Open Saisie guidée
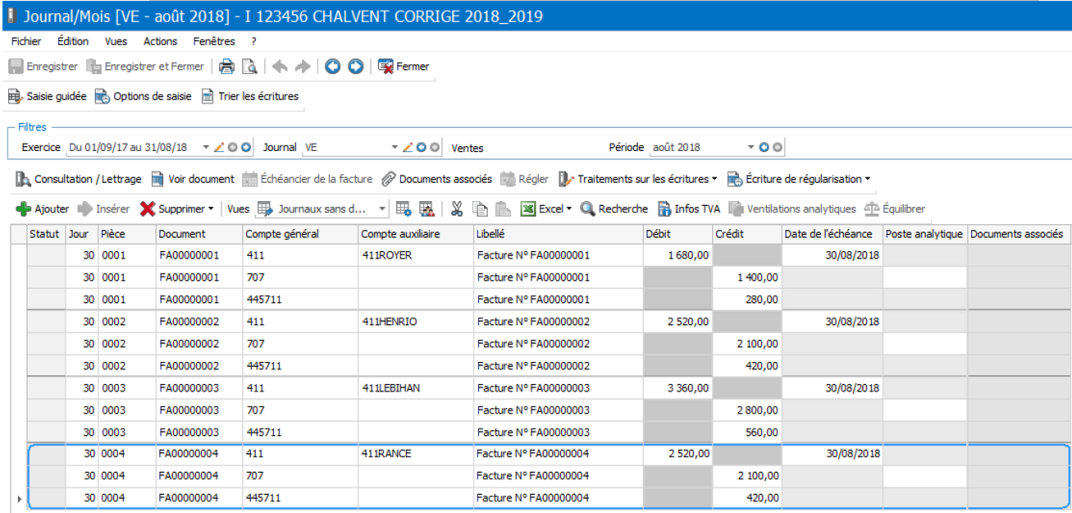 pyautogui.click(x=47, y=96)
